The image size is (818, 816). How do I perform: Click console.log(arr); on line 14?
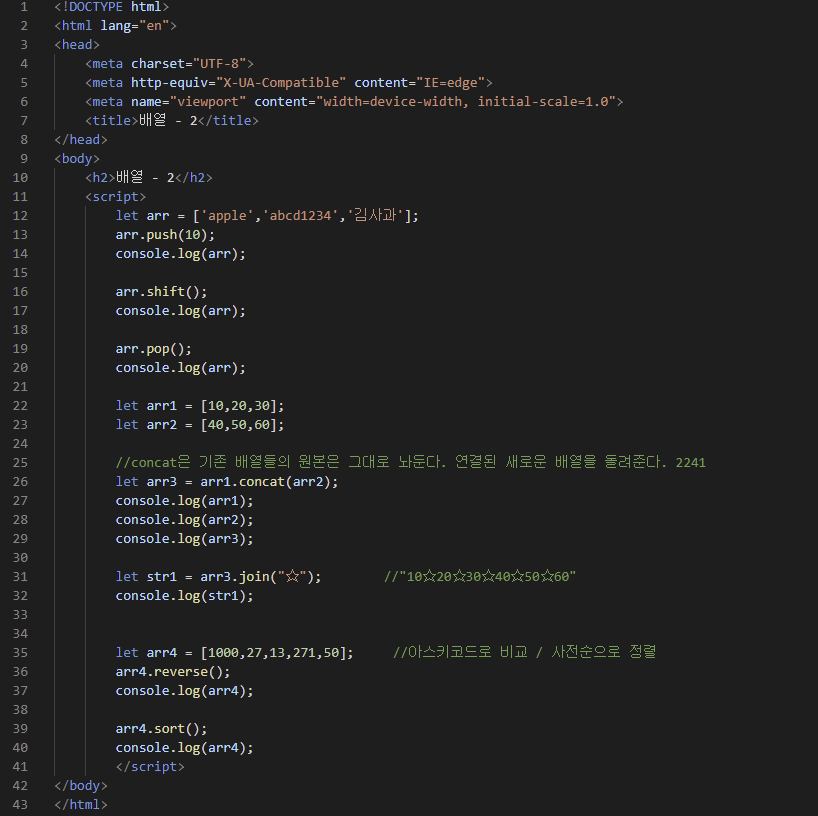click(181, 254)
